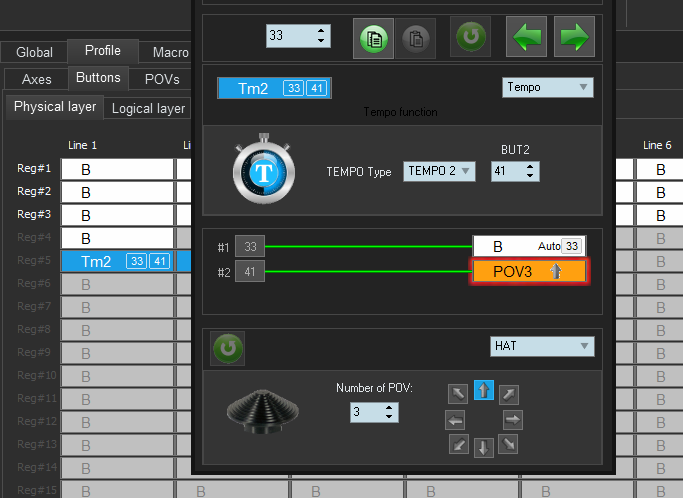Screen dimensions: 683x498
Task: Click the black hat switch image
Action: coord(263,411)
